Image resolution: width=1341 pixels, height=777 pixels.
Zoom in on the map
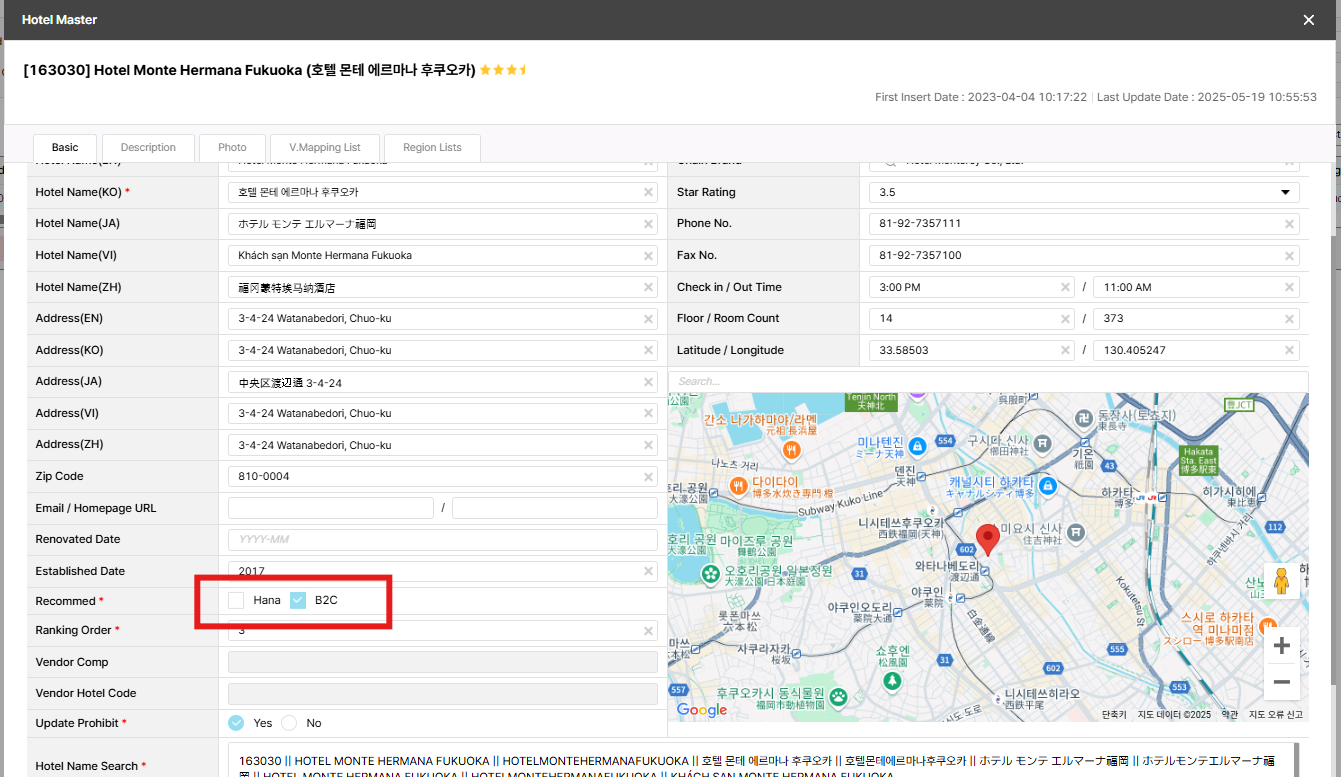tap(1281, 646)
